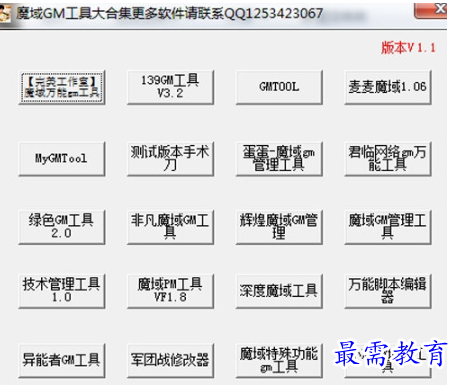Viewport: 456px width, 385px height.
Task: Launch 异能者GM工具
Action: (x=62, y=361)
